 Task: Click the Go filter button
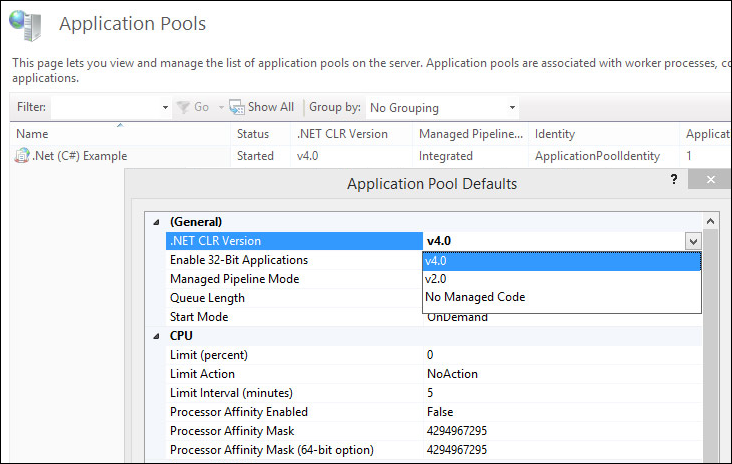click(x=192, y=107)
